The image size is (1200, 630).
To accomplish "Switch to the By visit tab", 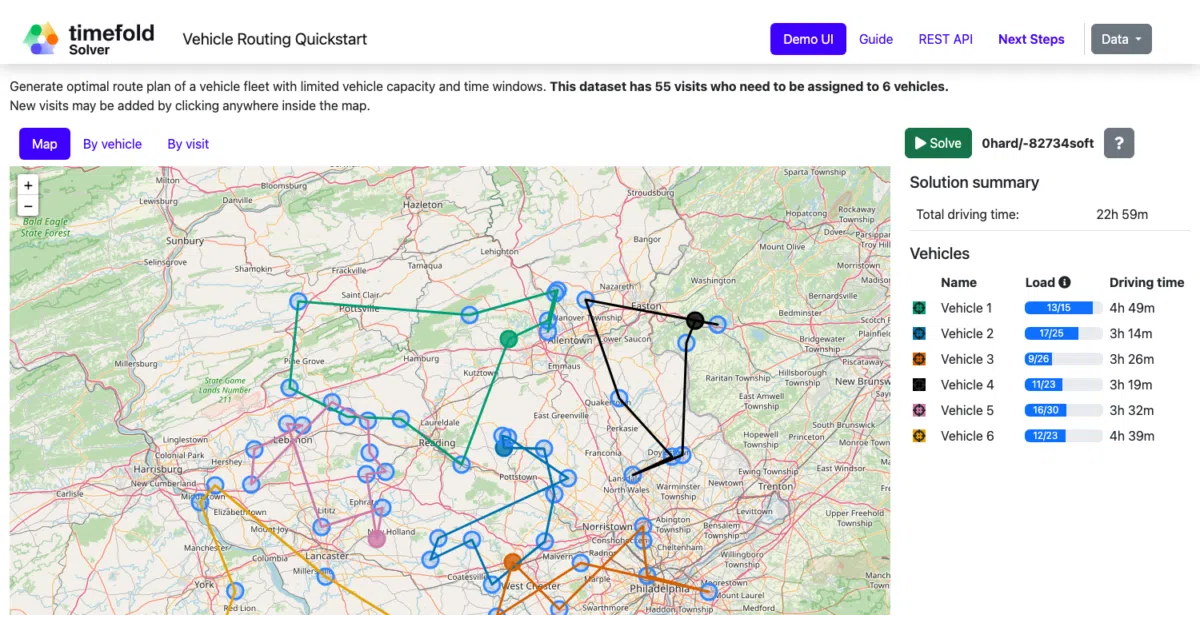I will (x=188, y=144).
